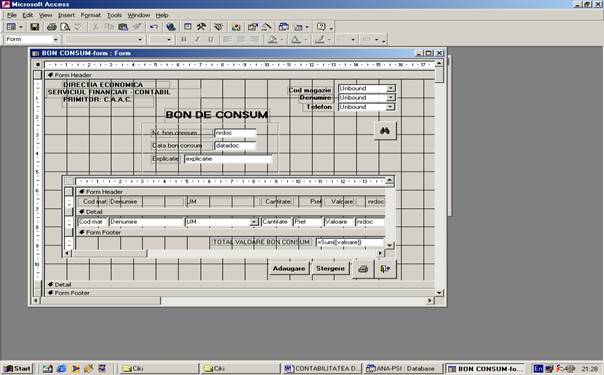Screen dimensions: 604x375
Task: Toggle Underline formatting
Action: pos(211,39)
